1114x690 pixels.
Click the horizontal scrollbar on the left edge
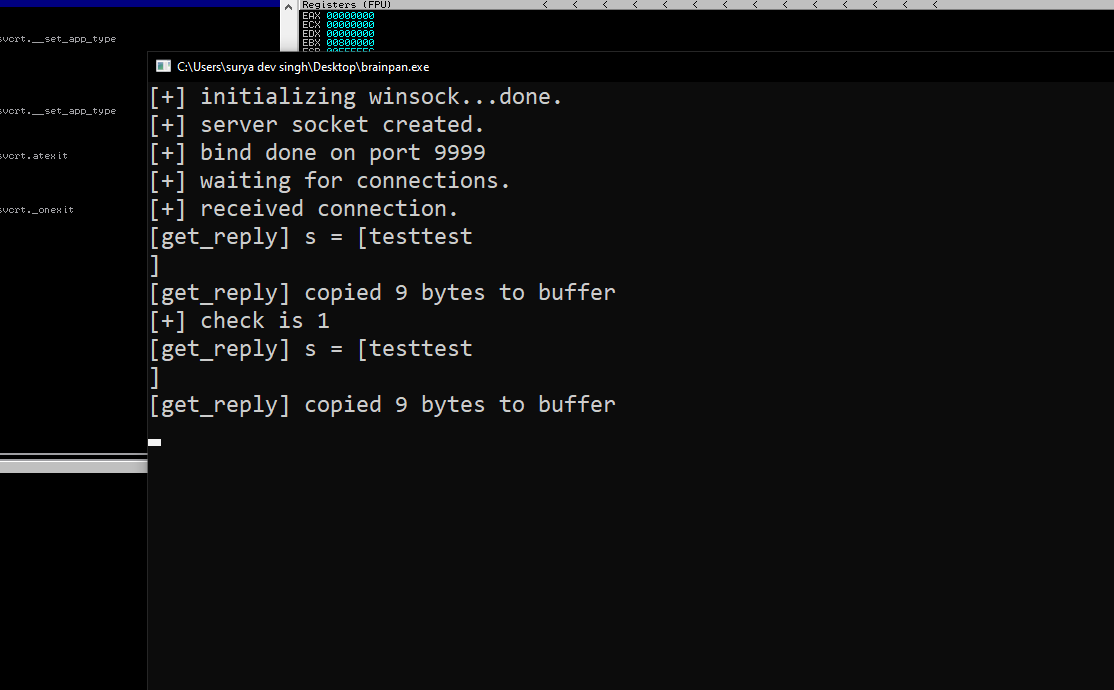[x=74, y=464]
